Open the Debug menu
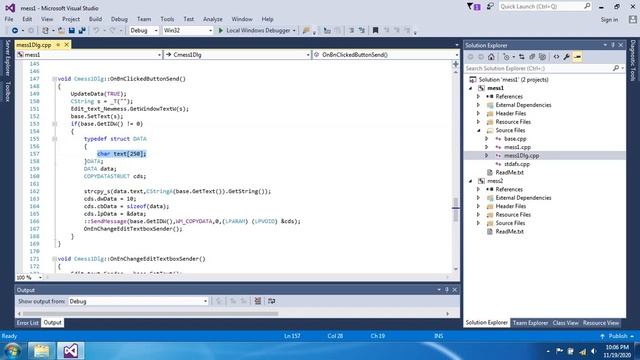The height and width of the screenshot is (360, 640). [119, 19]
